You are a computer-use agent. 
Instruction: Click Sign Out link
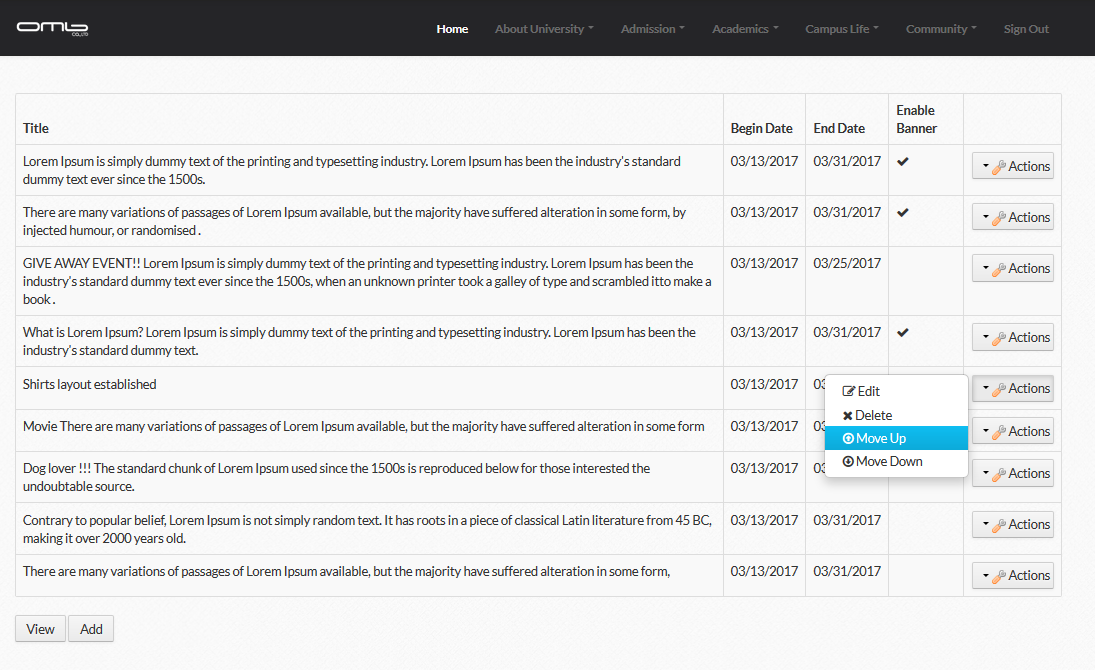[x=1026, y=29]
